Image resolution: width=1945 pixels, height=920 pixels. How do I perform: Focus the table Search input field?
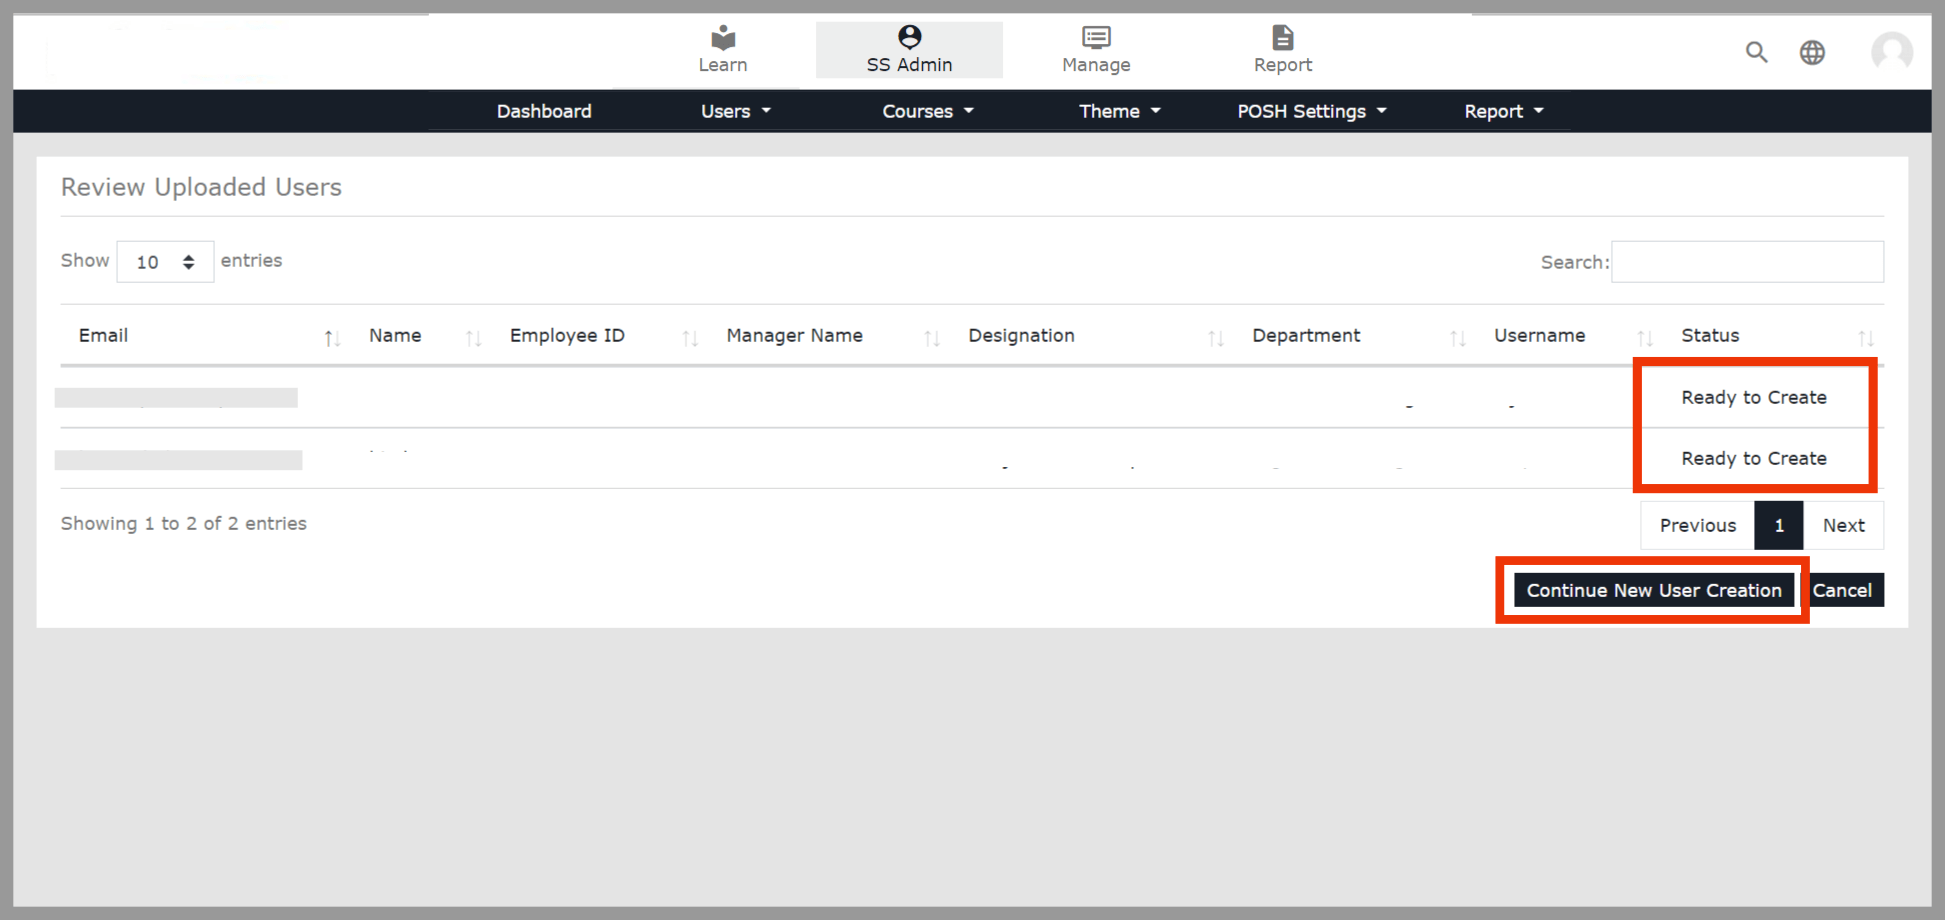pyautogui.click(x=1747, y=262)
